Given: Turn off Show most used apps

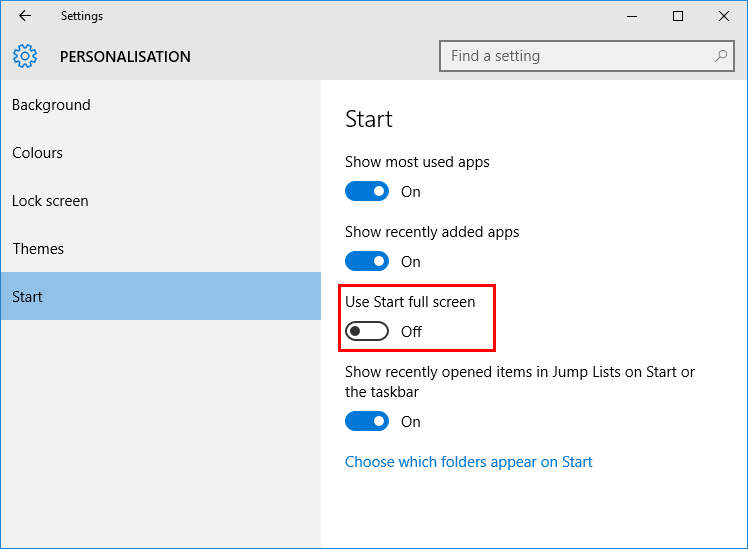Looking at the screenshot, I should (367, 191).
